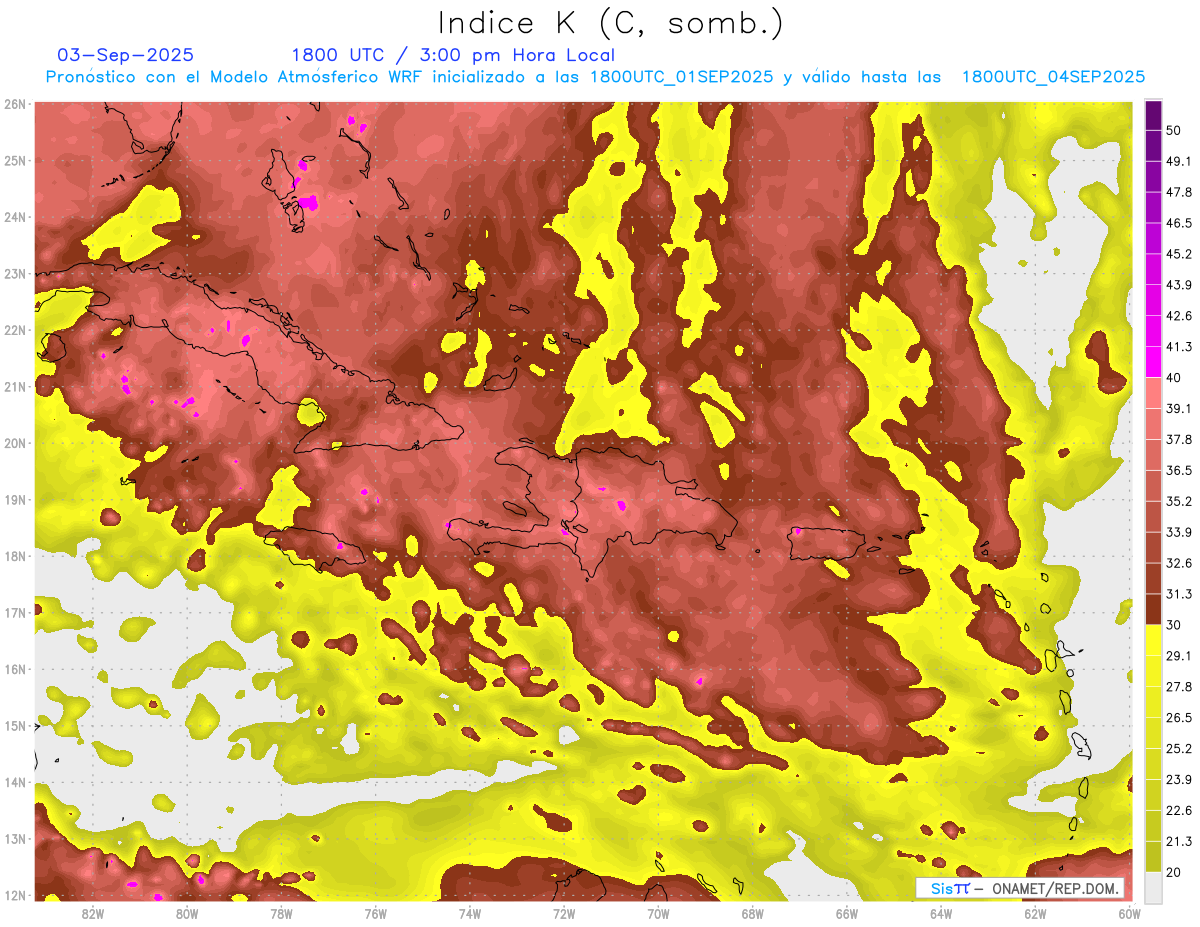
Task: Pick the magenta color bar segment between 40 and 41.3
Action: 1153,361
